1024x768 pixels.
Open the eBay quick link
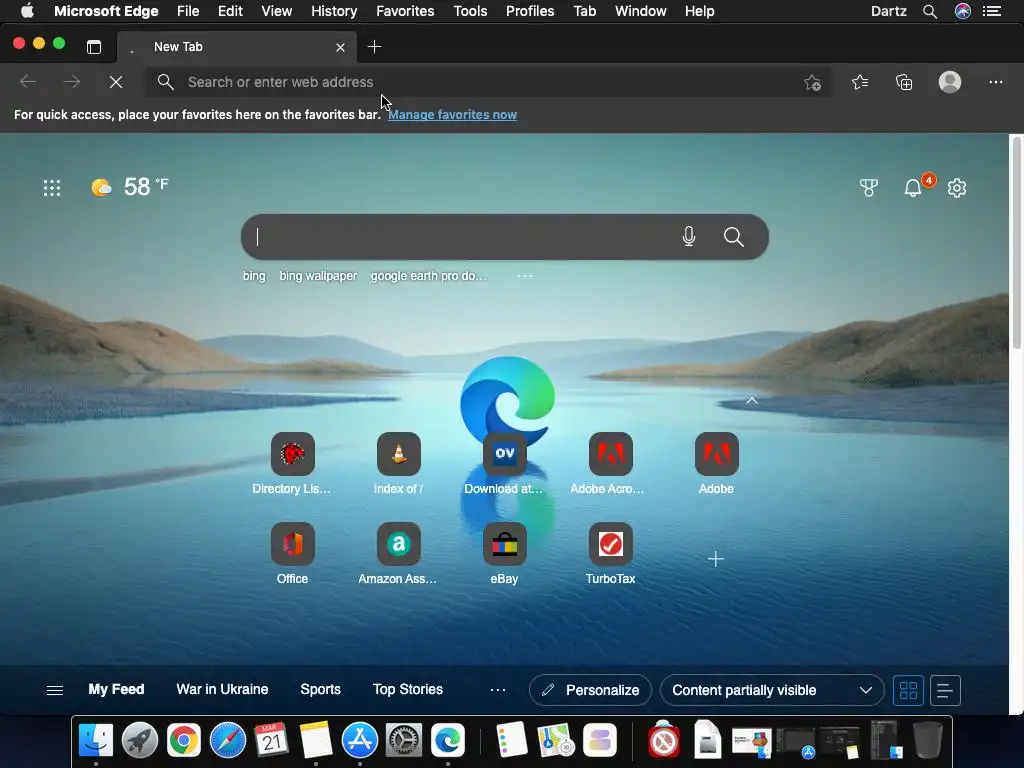click(504, 553)
